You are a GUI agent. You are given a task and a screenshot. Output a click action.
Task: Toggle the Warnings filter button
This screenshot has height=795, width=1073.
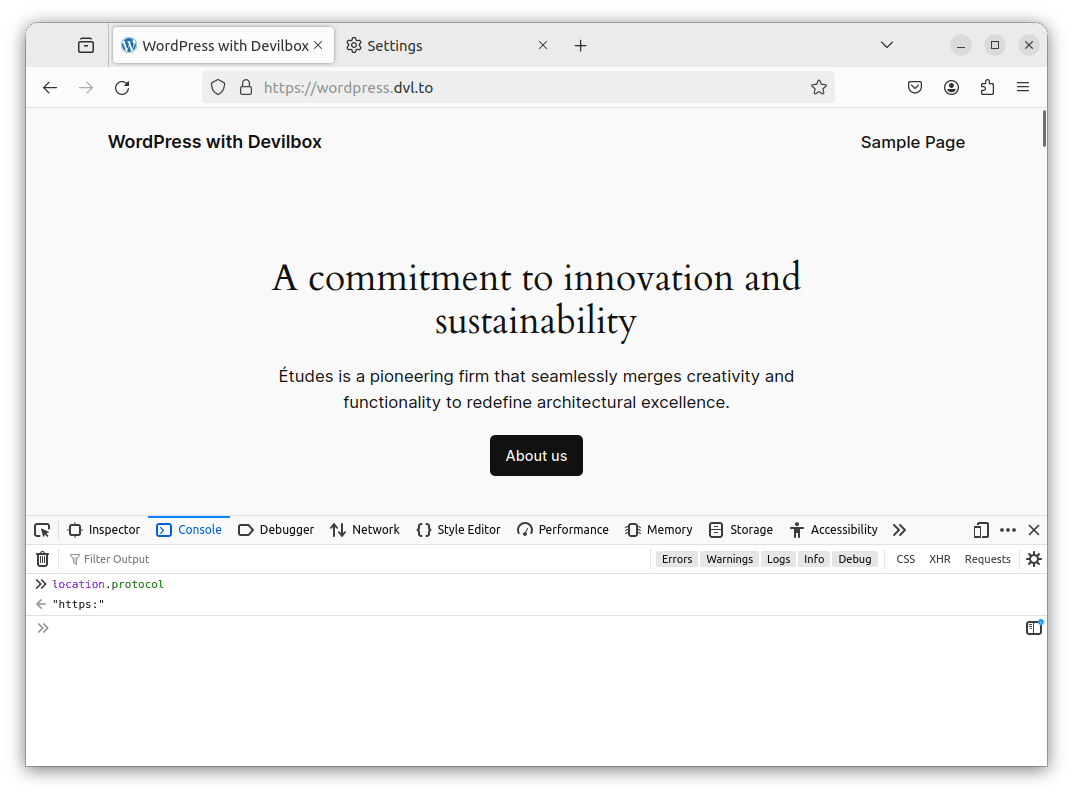[x=729, y=559]
